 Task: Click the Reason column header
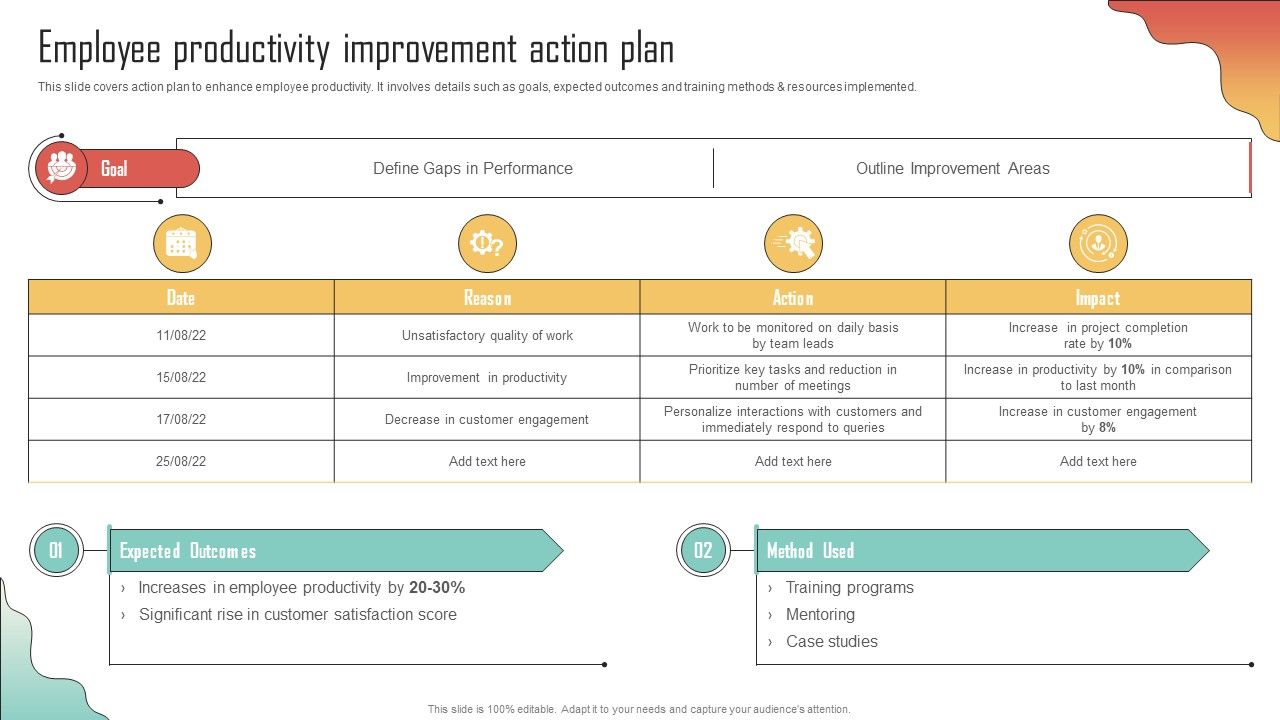[487, 298]
